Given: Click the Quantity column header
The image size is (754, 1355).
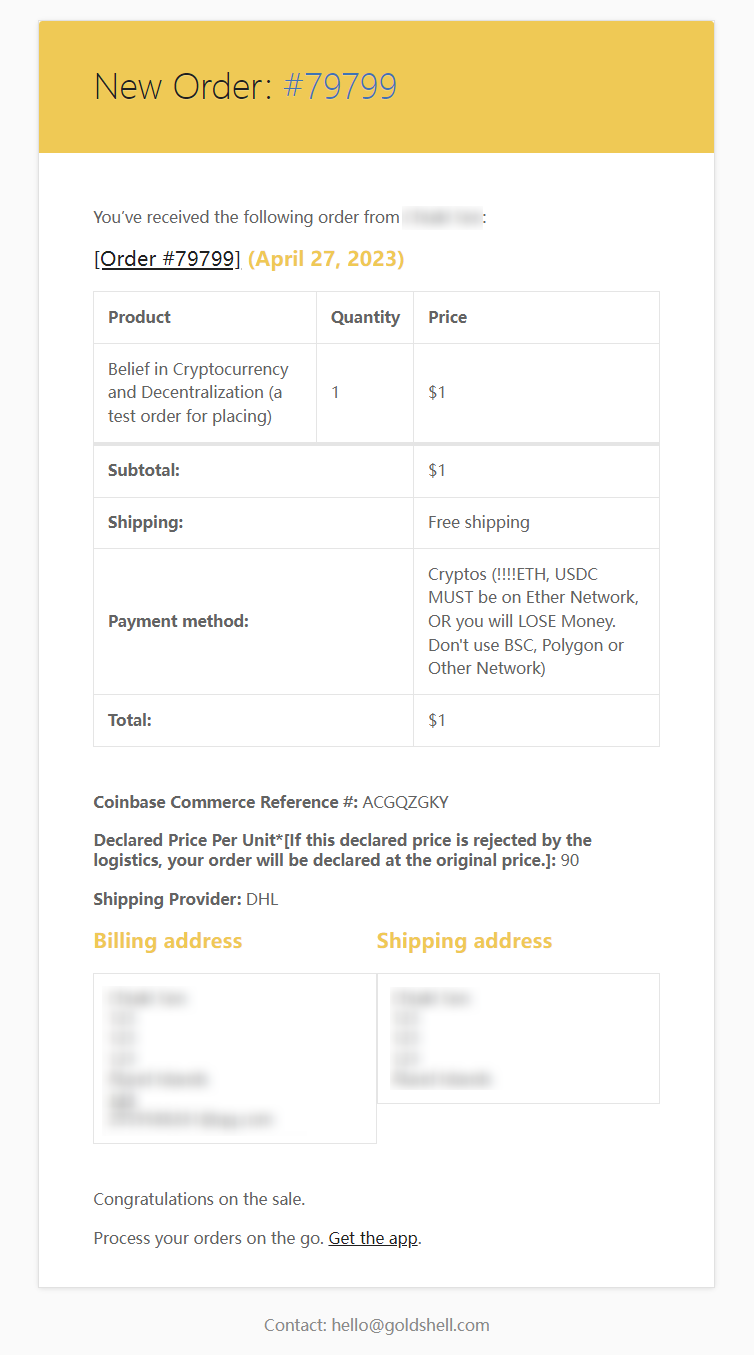Looking at the screenshot, I should click(x=365, y=317).
